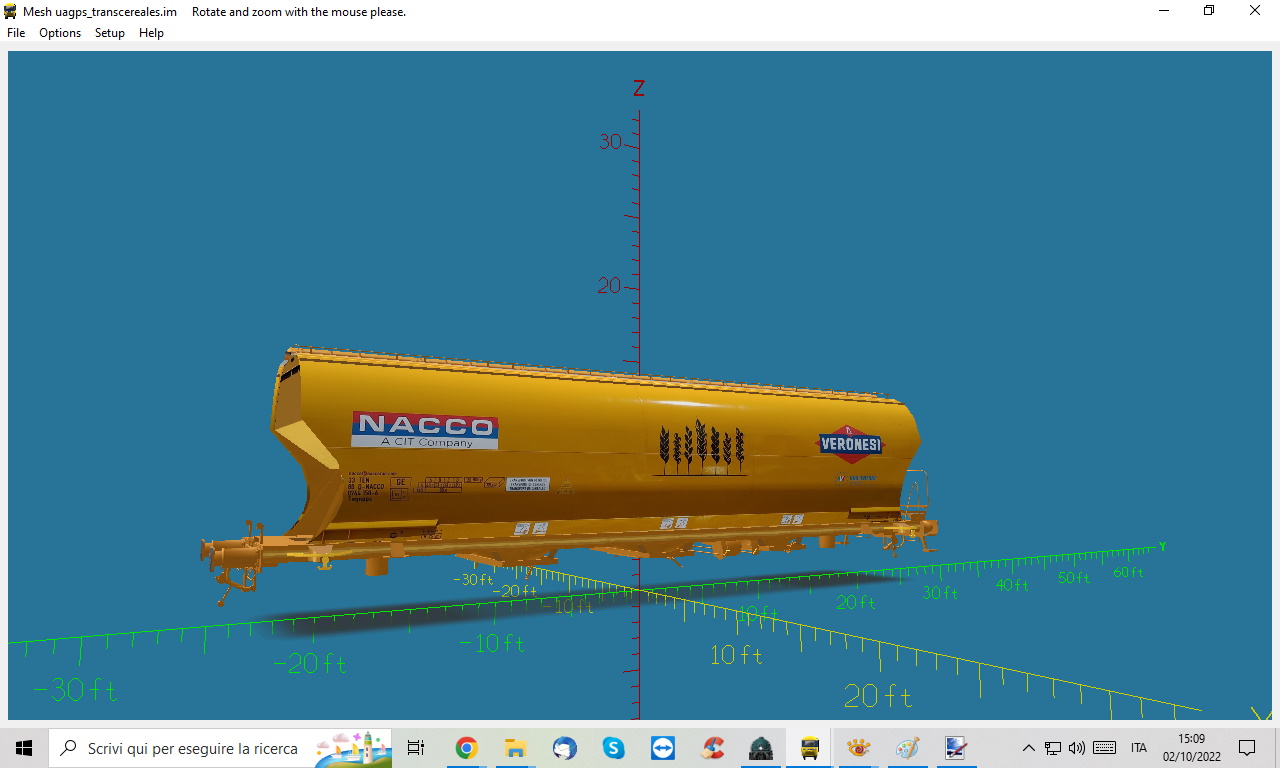Open the screen capture app in taskbar
The image size is (1280, 768).
click(956, 748)
